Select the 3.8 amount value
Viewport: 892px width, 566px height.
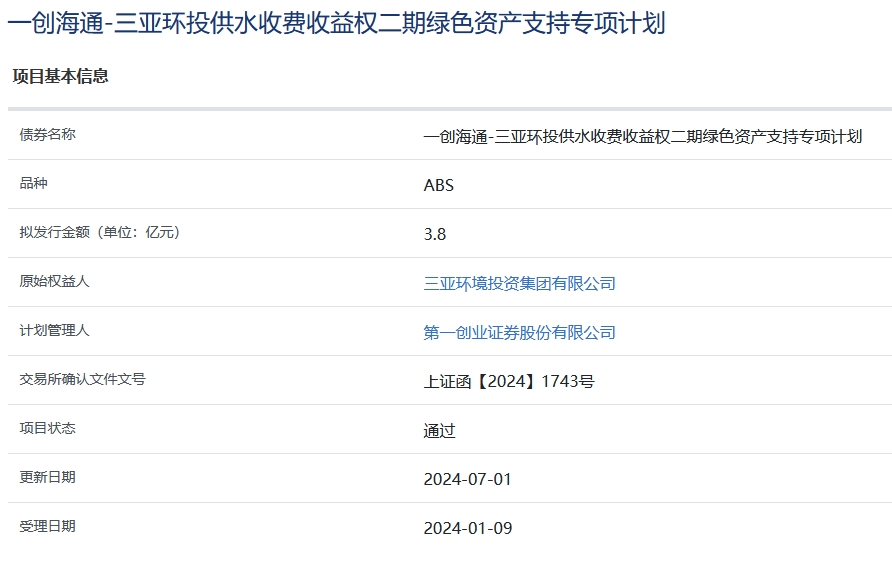435,234
